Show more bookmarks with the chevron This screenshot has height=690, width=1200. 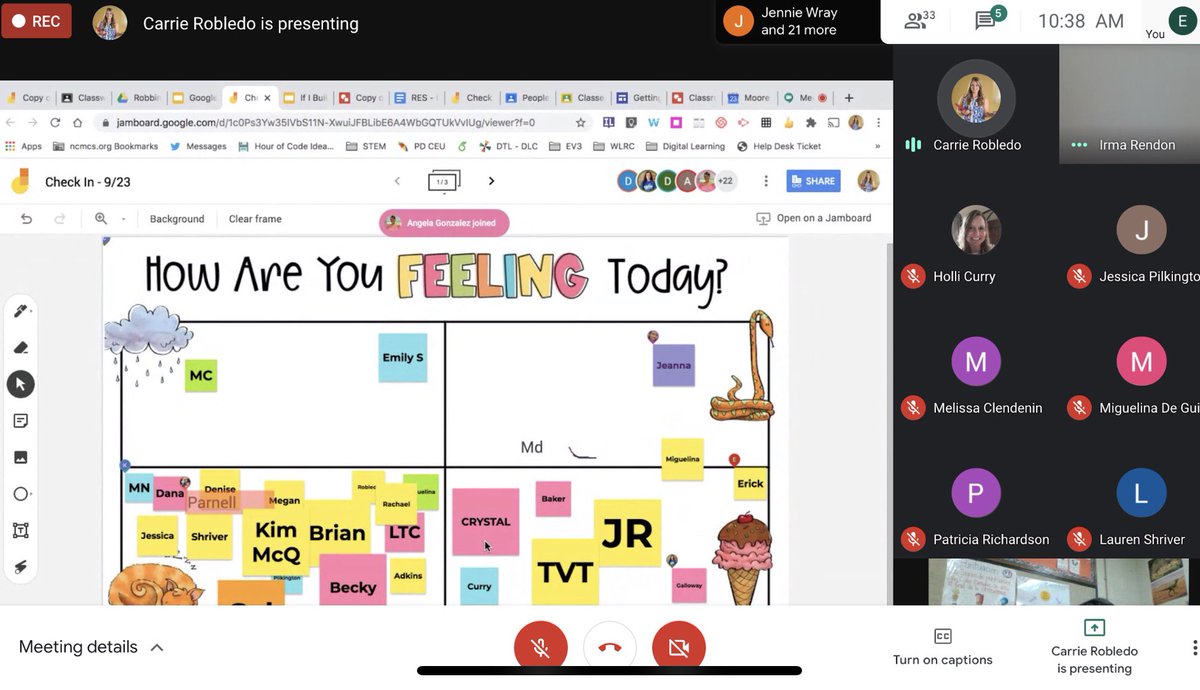[x=877, y=146]
